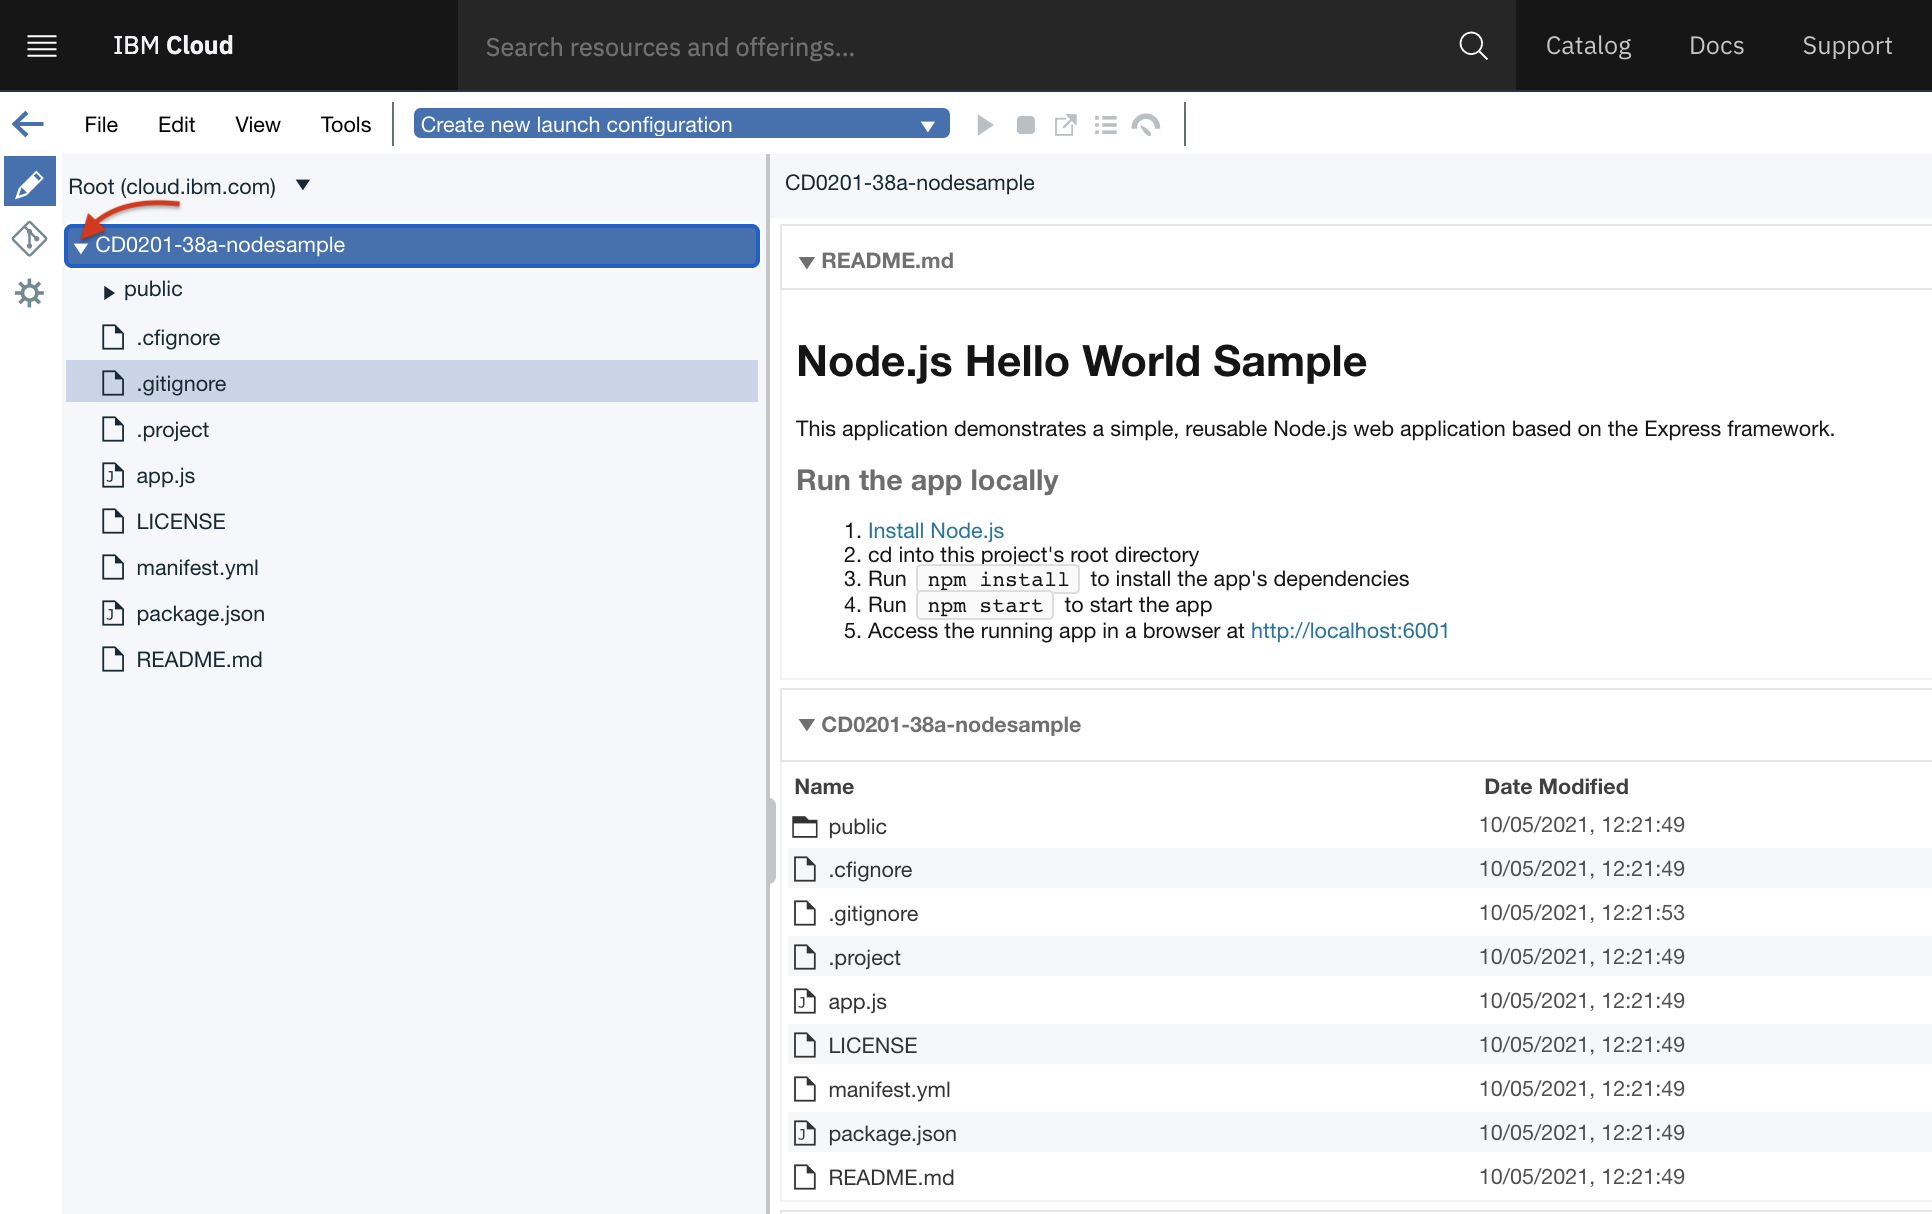1932x1214 pixels.
Task: Open the Tools menu
Action: pyautogui.click(x=346, y=125)
